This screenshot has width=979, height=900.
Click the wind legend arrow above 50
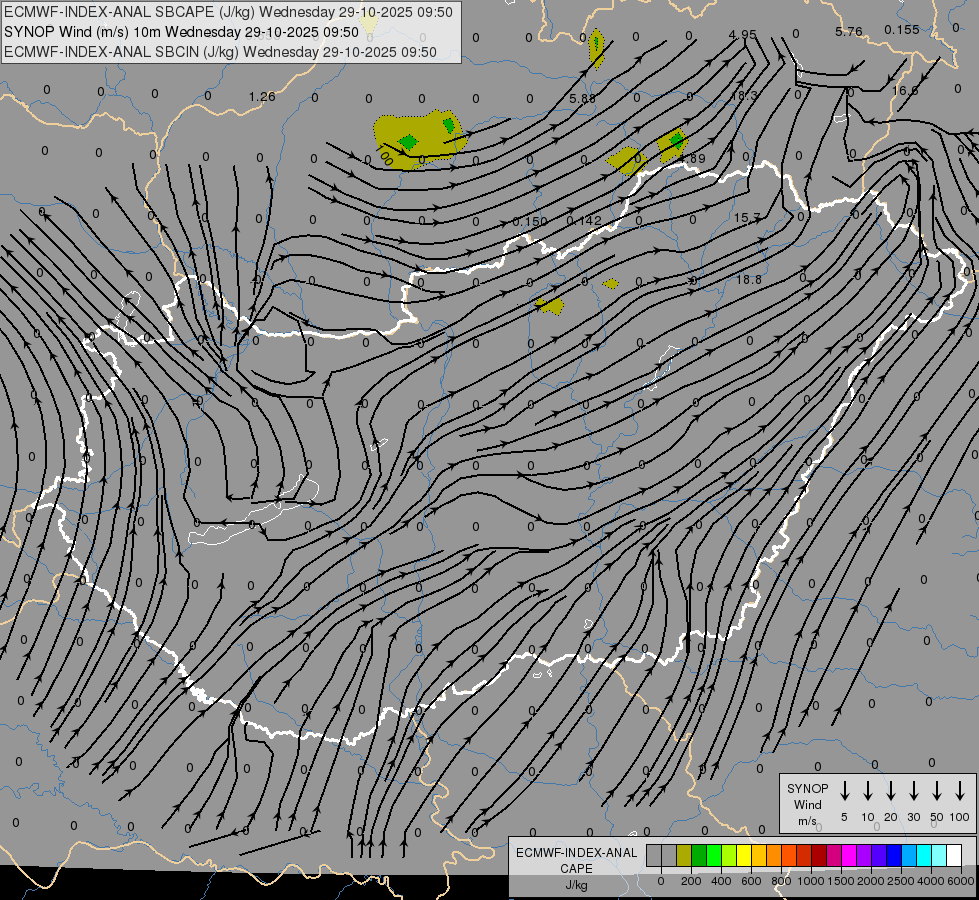(937, 791)
